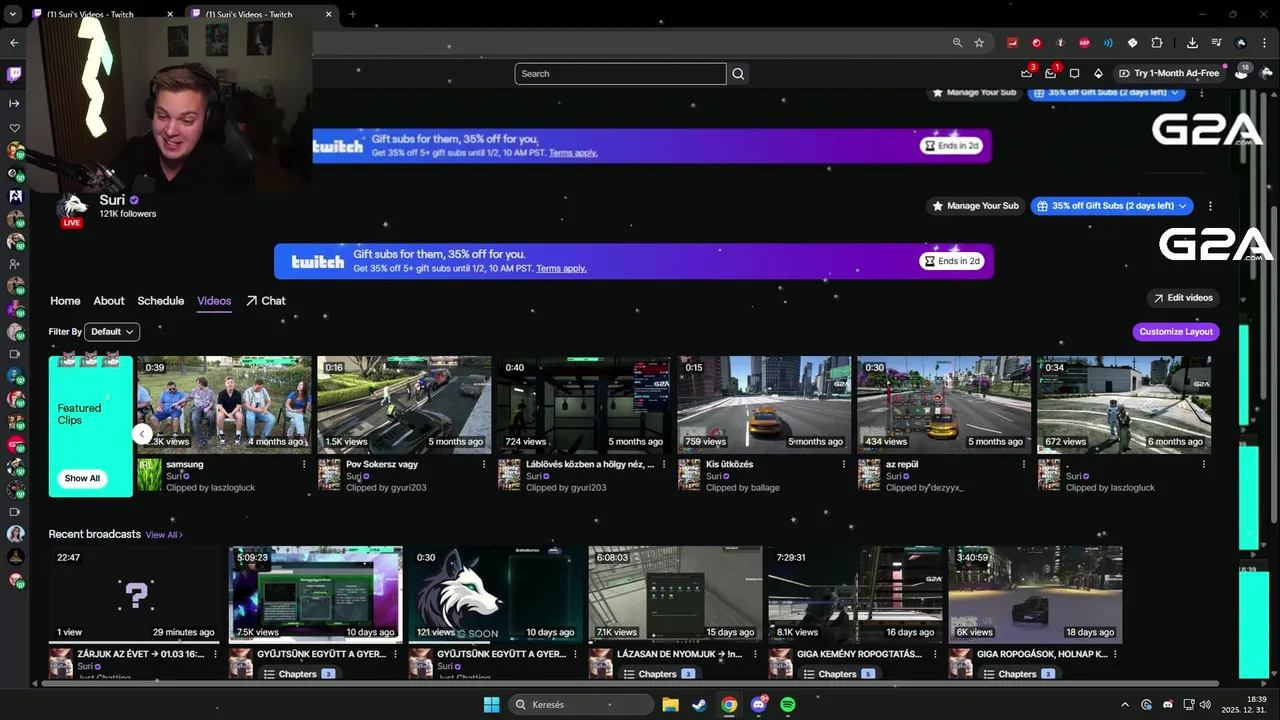Open options for ZÁRJUK AZ ÉVET broadcast
The height and width of the screenshot is (720, 1280).
[x=216, y=654]
